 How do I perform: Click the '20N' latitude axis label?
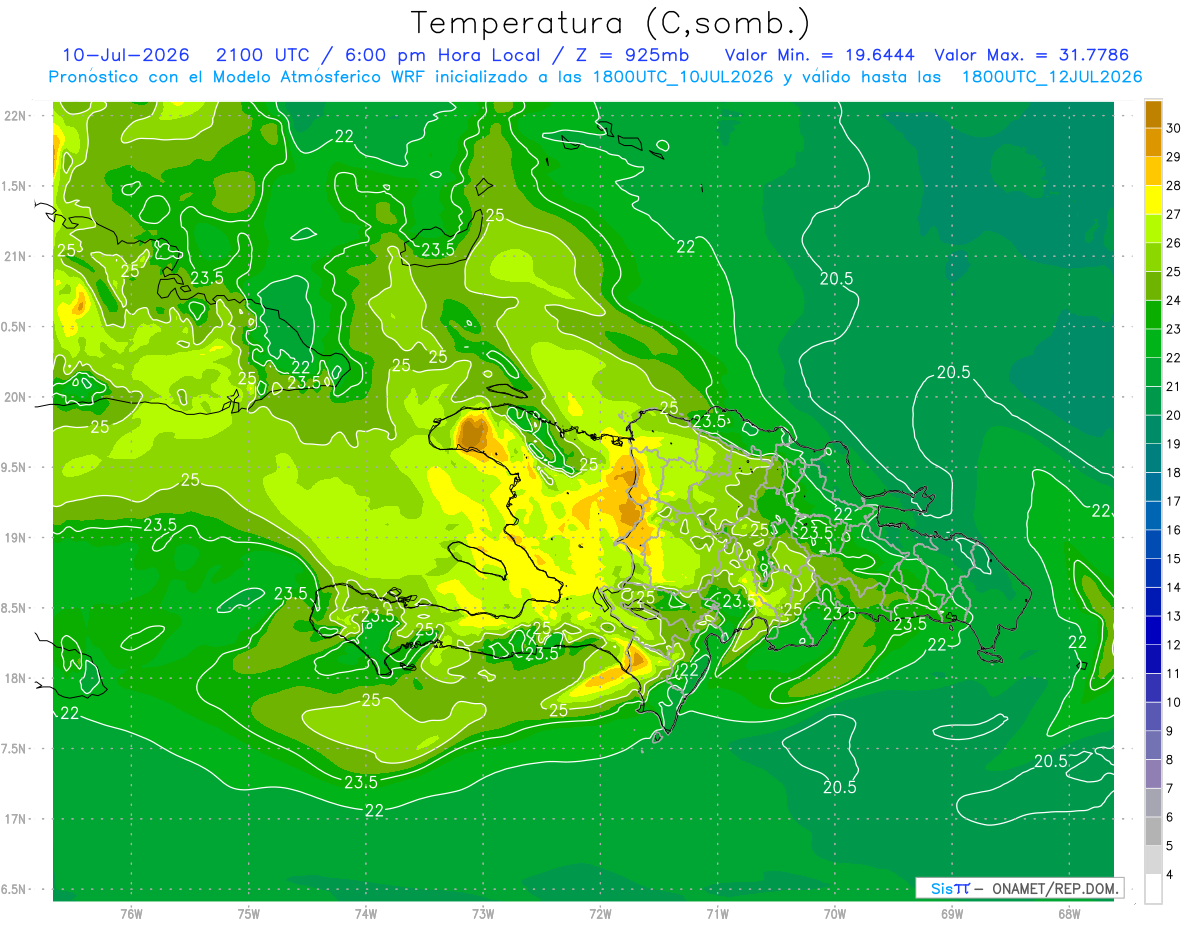(x=16, y=397)
